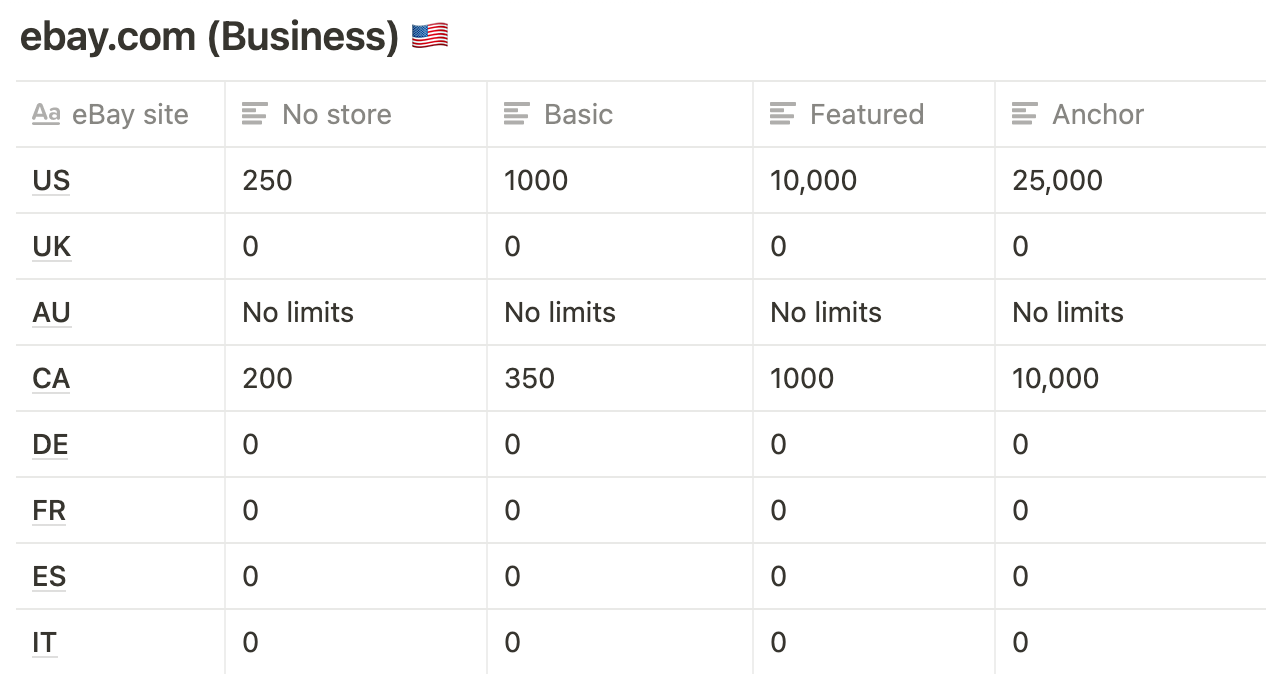The width and height of the screenshot is (1266, 676).
Task: Click the text property icon beside Featured
Action: tap(783, 114)
